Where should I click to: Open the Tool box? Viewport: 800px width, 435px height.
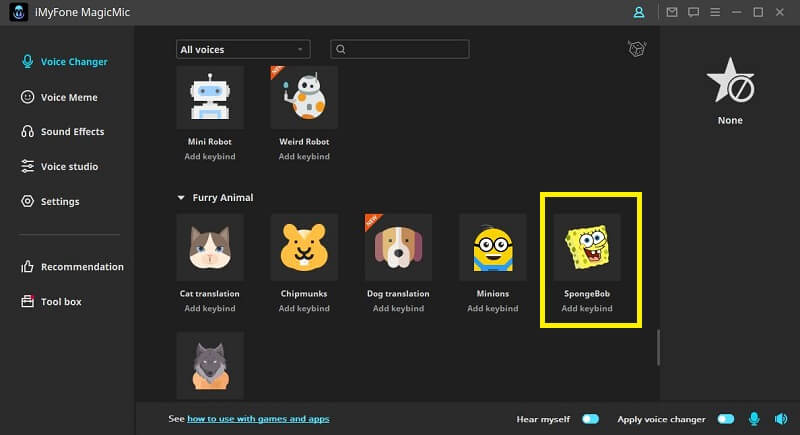click(x=51, y=301)
